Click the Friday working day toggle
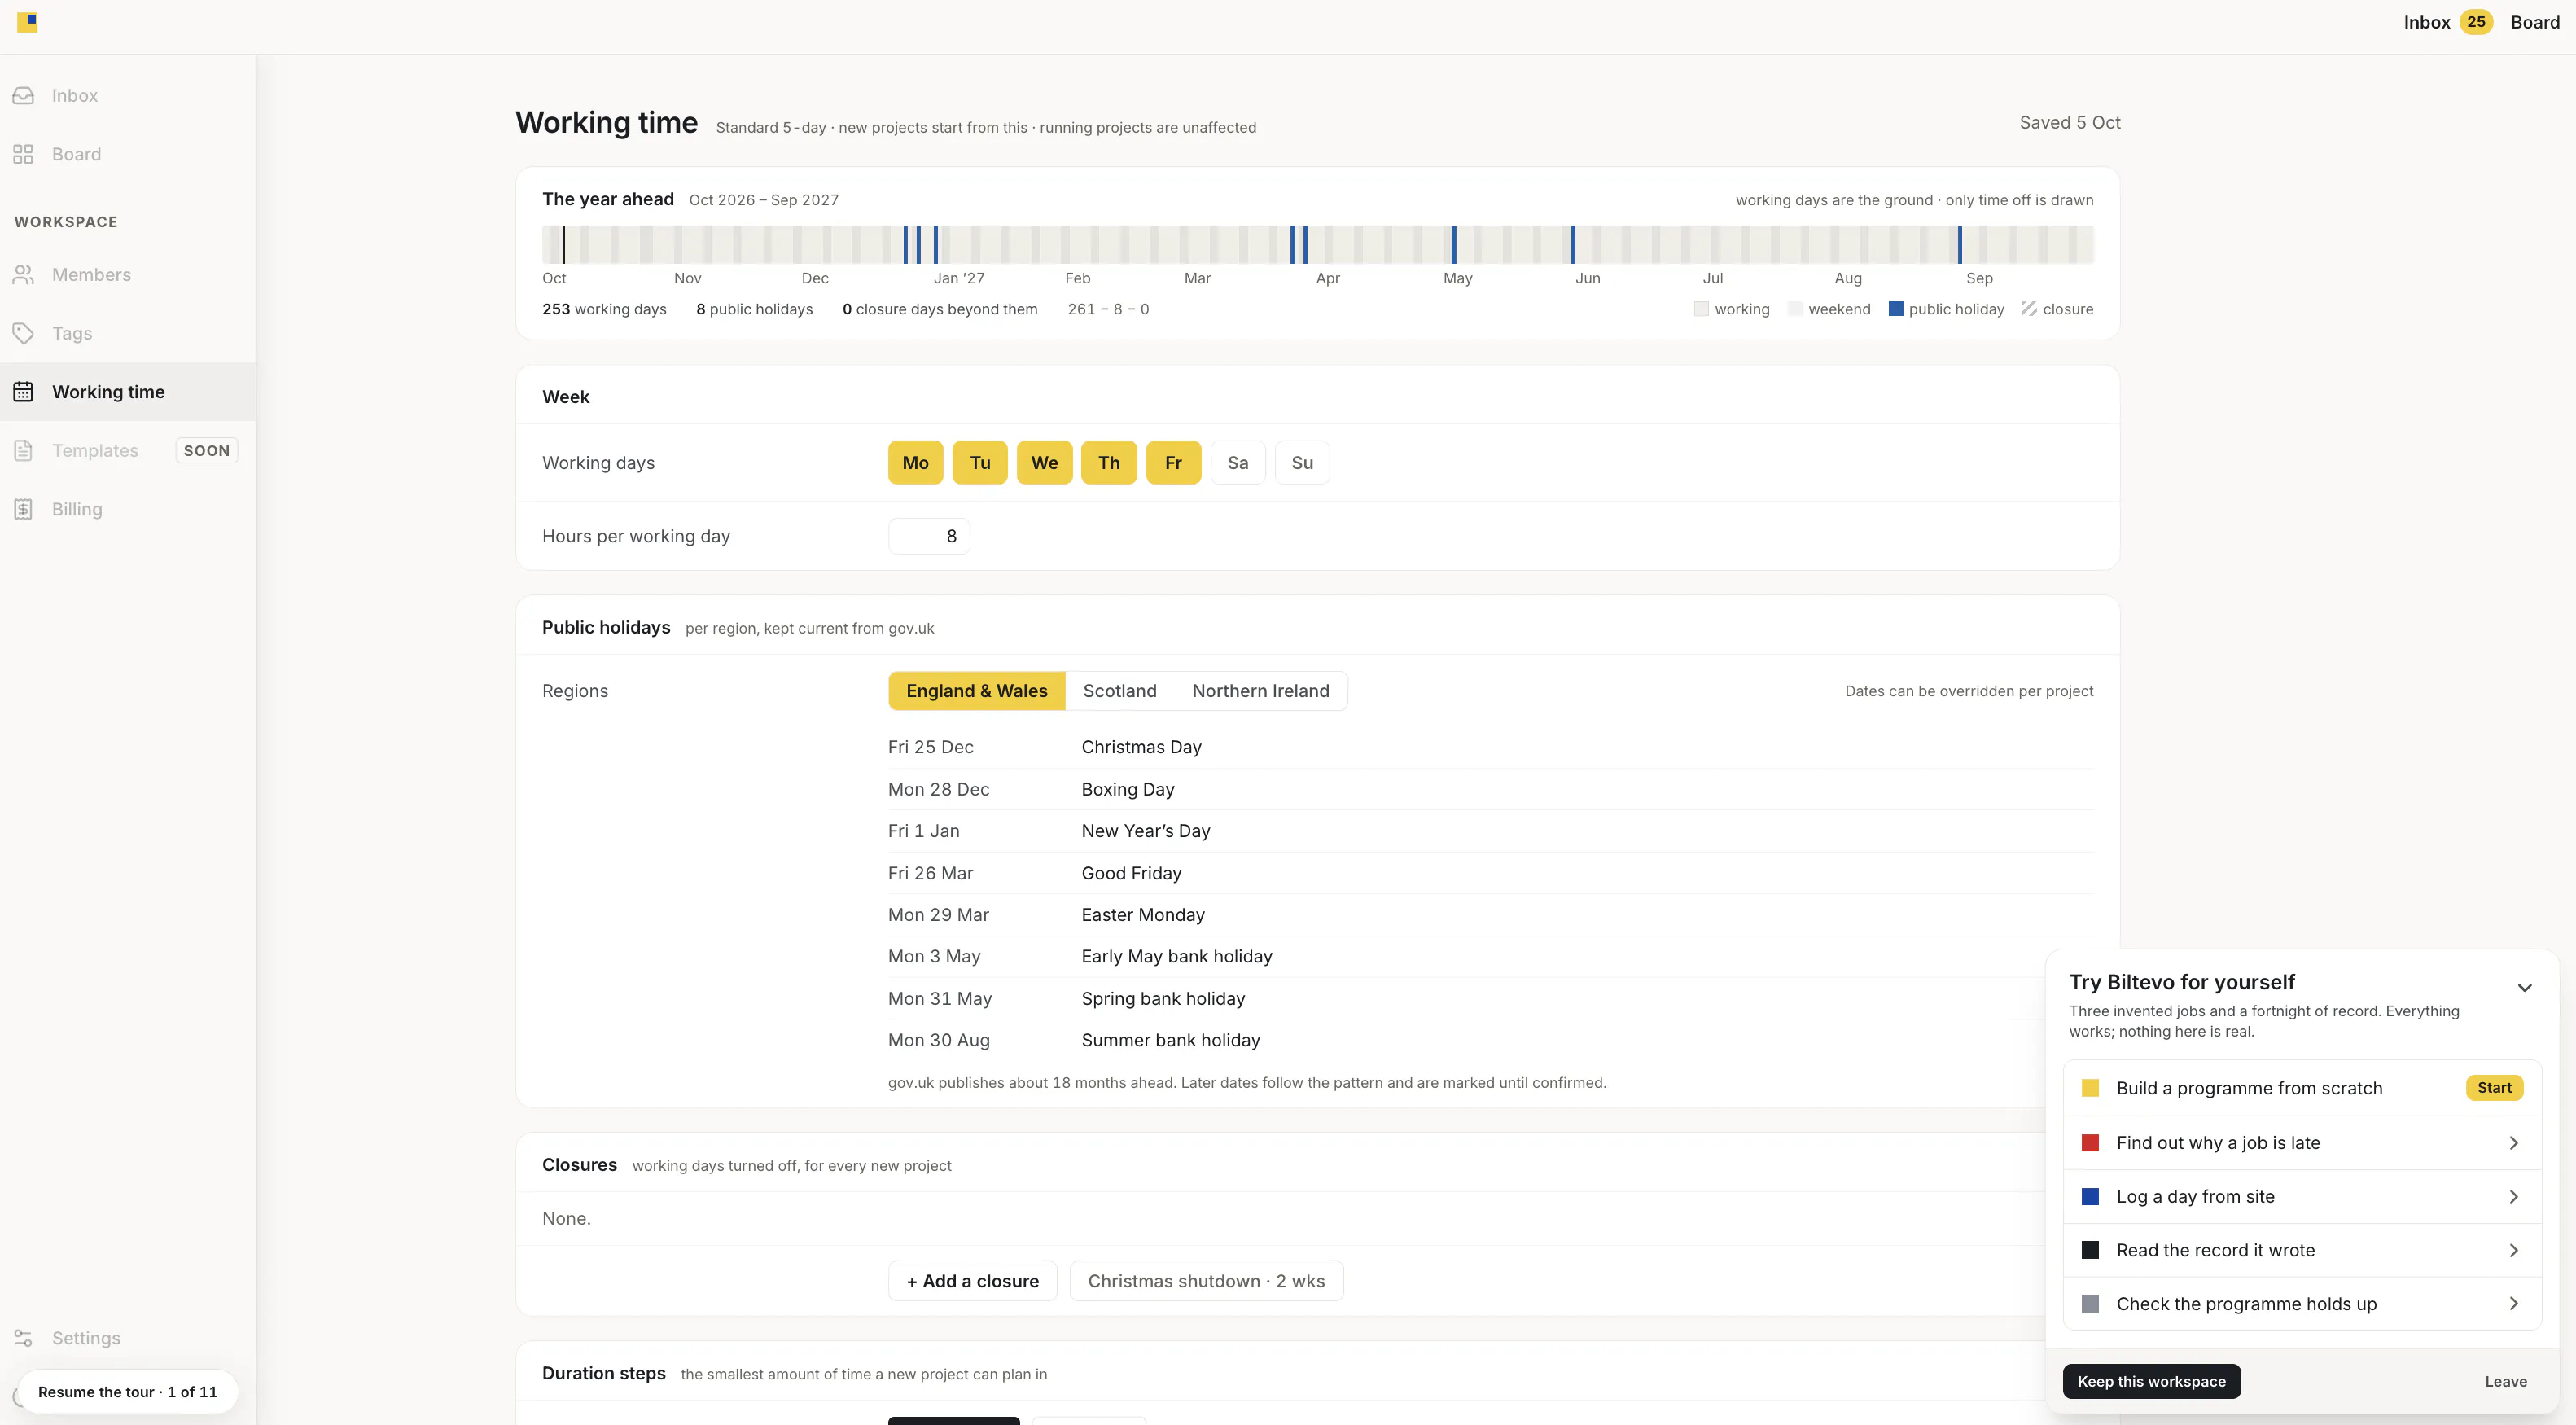Viewport: 2576px width, 1425px height. 1173,463
